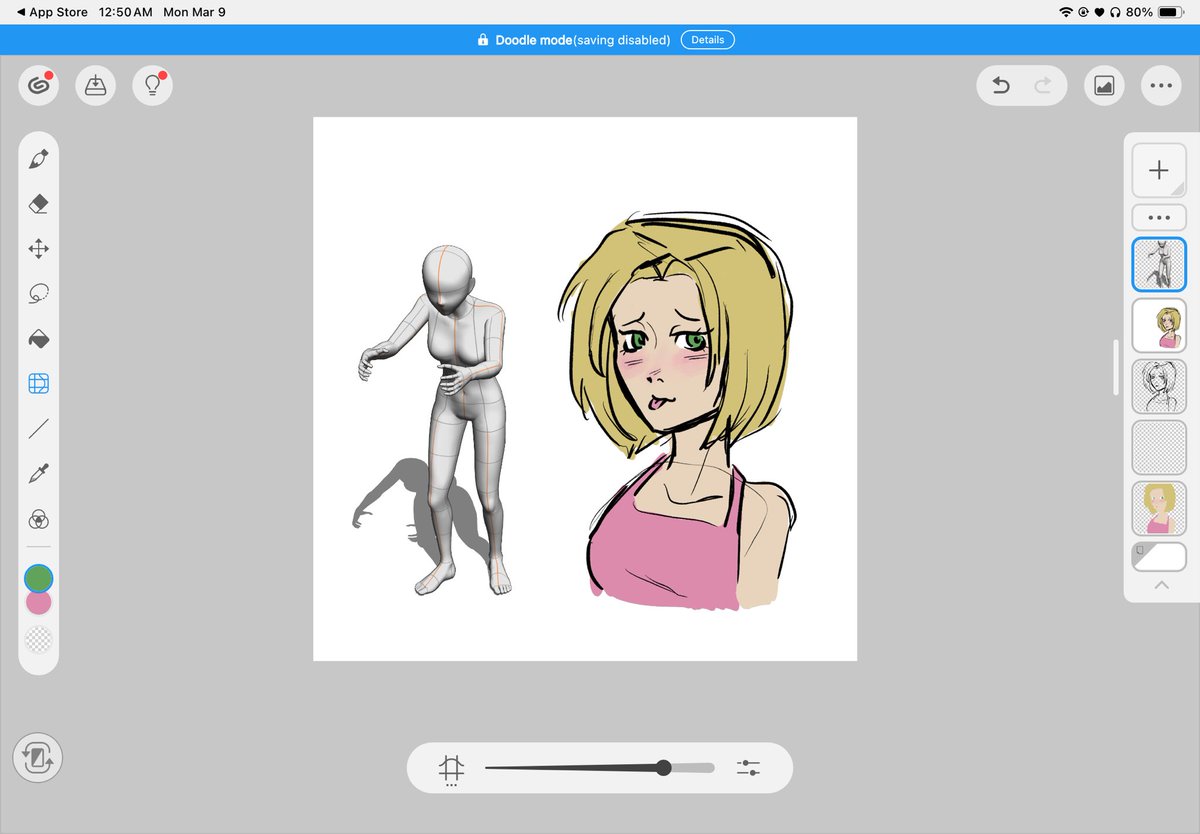Select the line sketch layer thumbnail

click(x=1159, y=386)
